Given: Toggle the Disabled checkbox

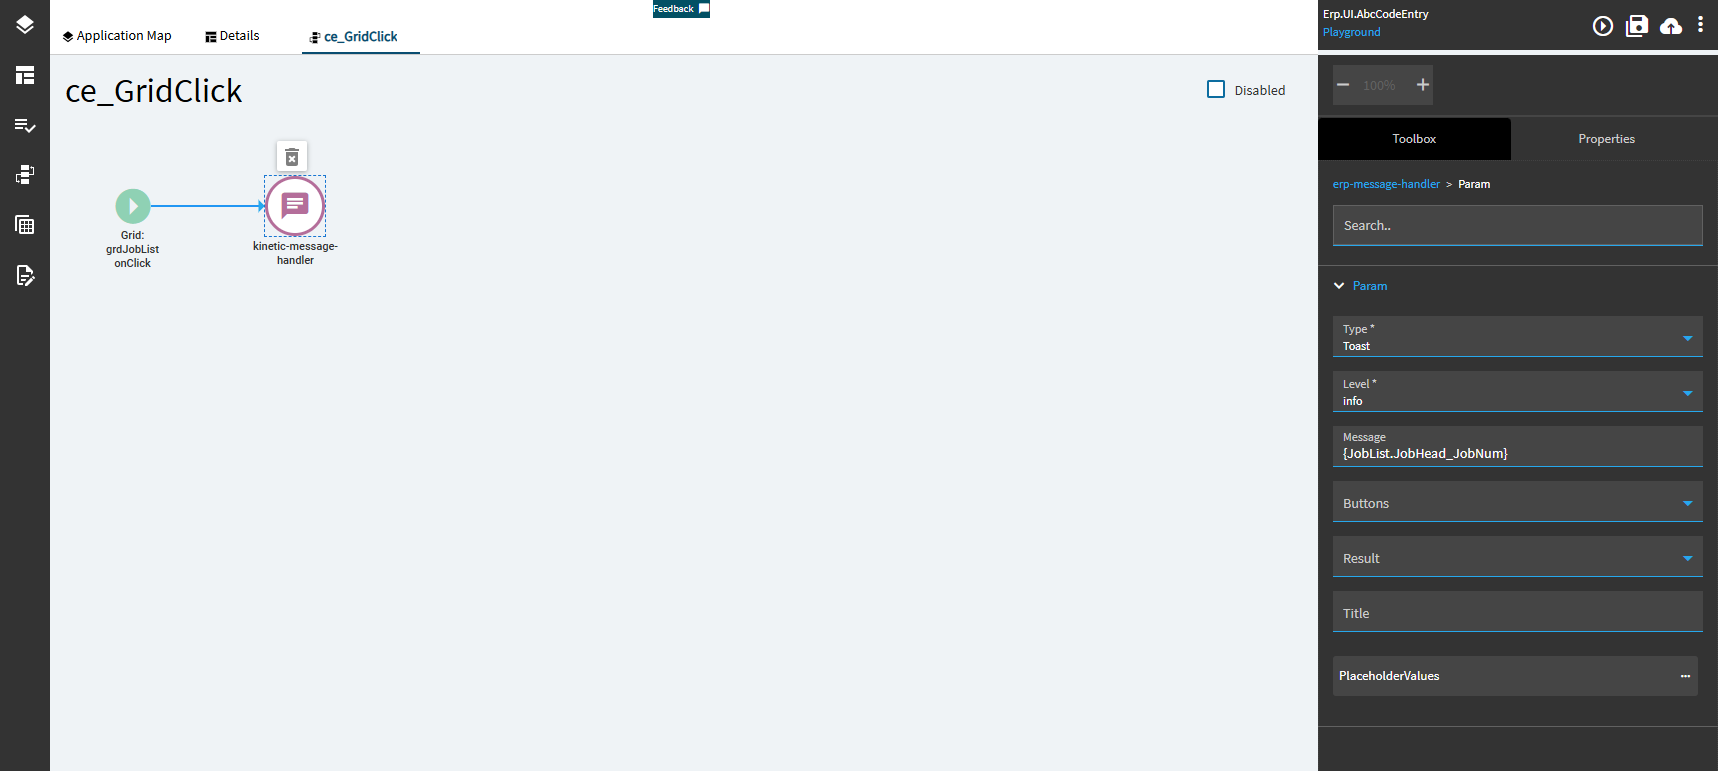Looking at the screenshot, I should point(1216,89).
